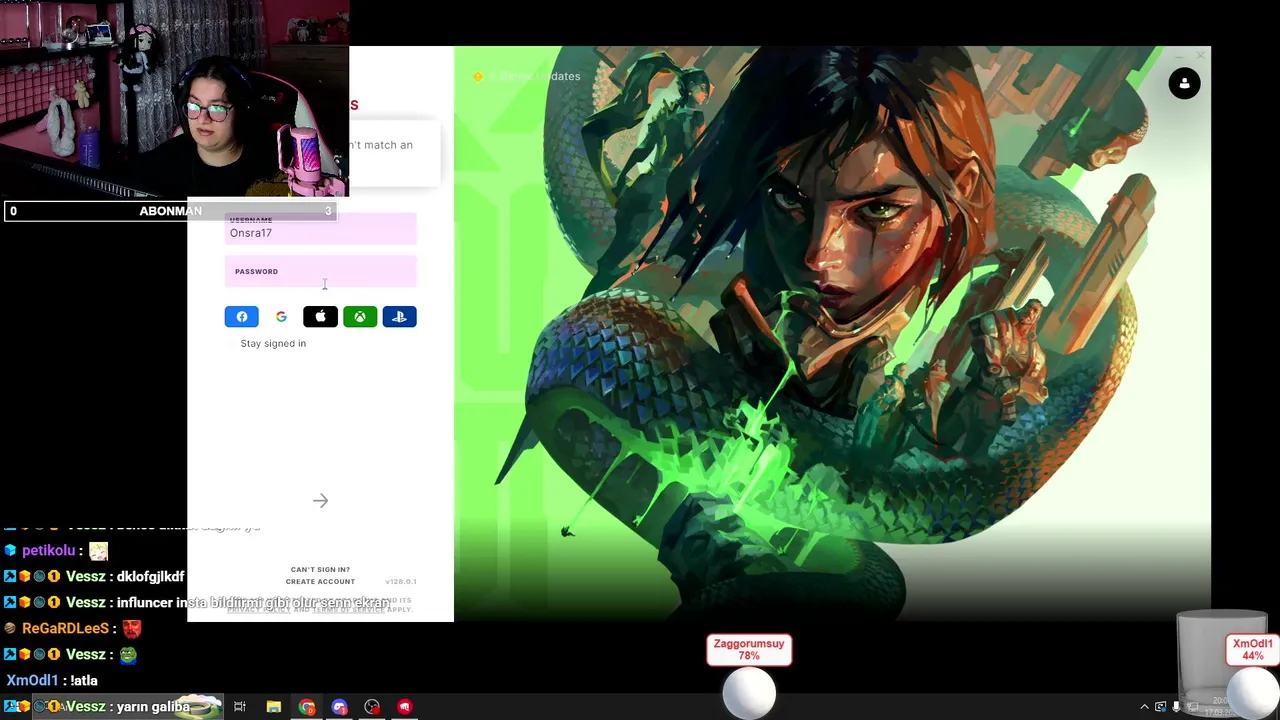Focus the Password input field

(320, 271)
